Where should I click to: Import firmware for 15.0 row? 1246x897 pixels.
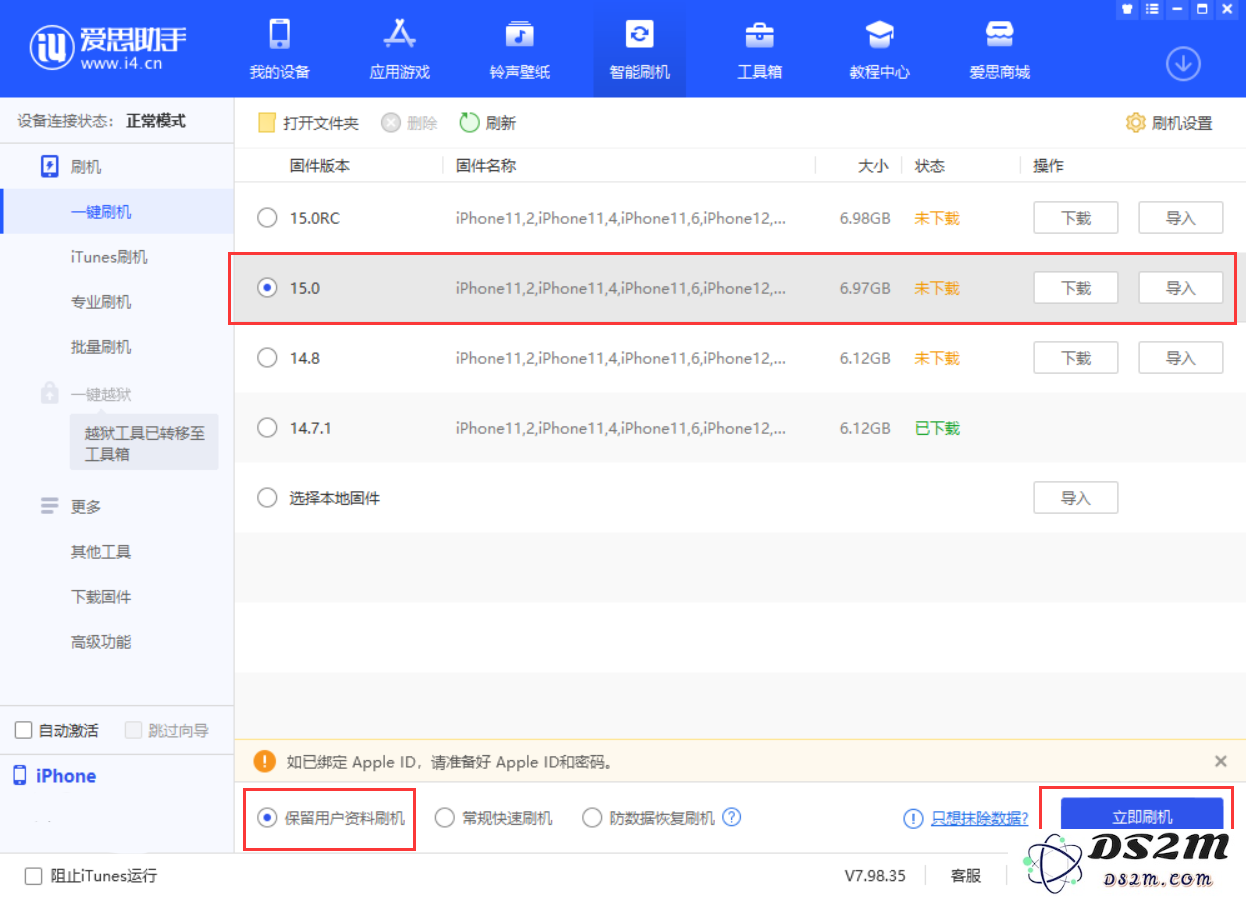[1181, 288]
